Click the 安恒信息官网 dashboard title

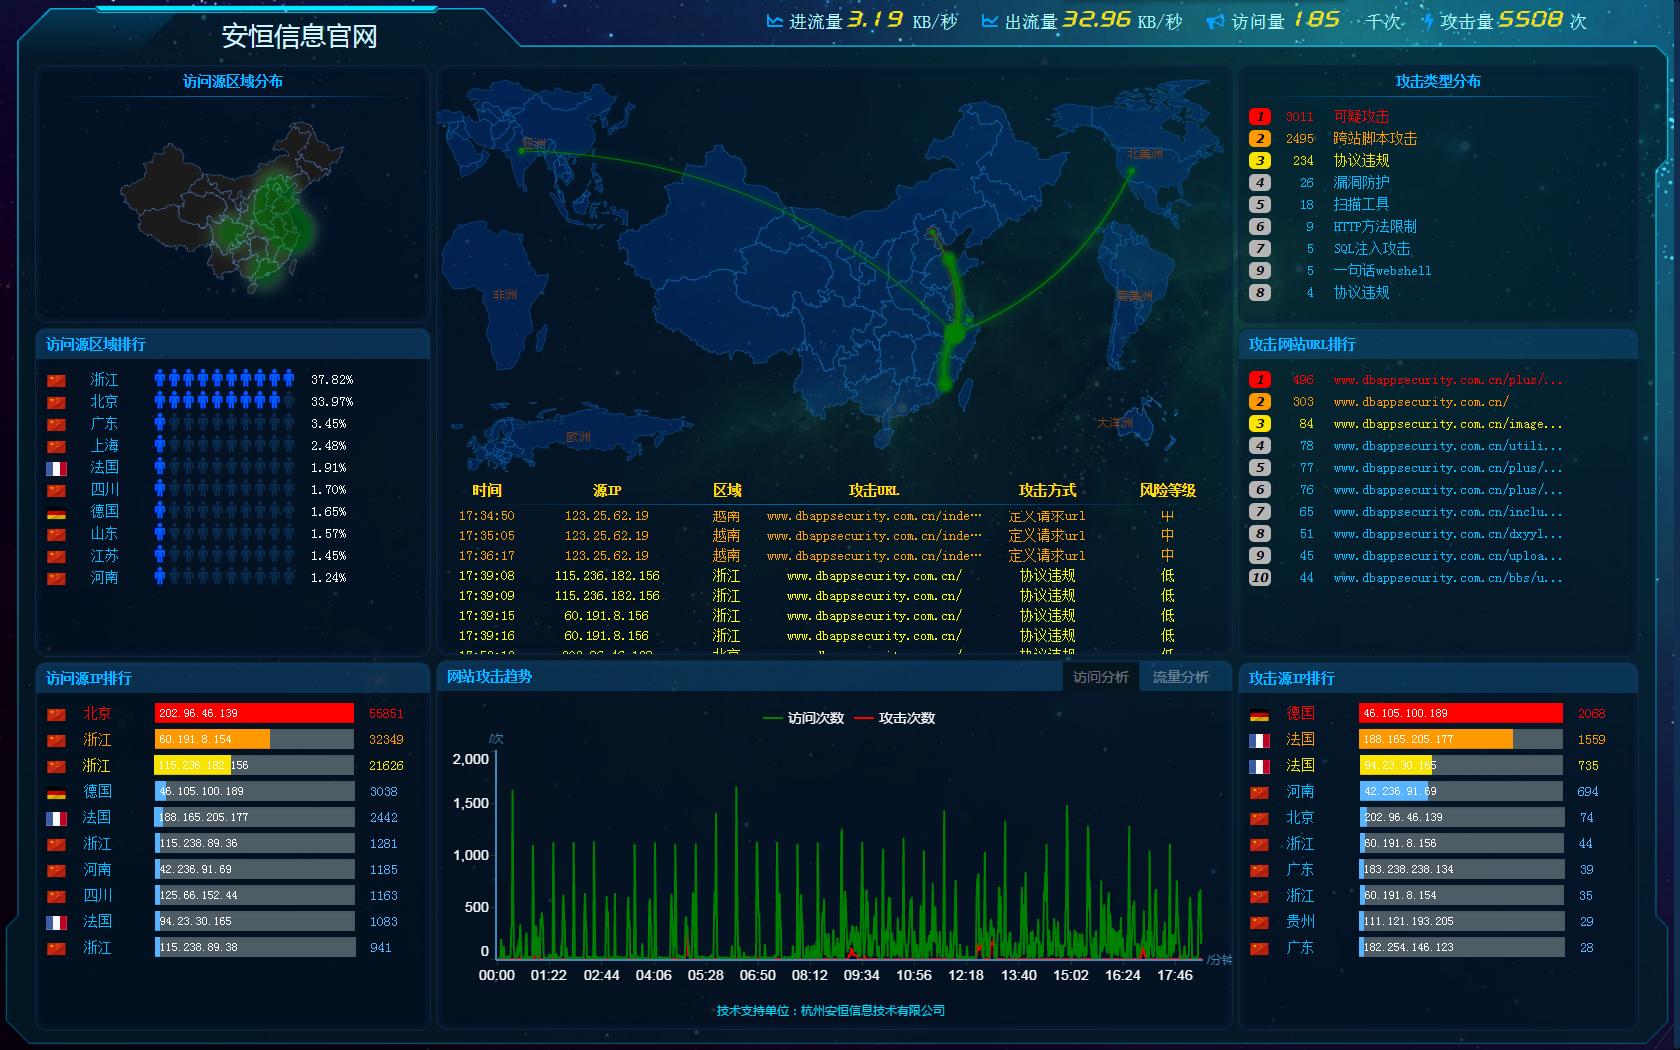[299, 37]
